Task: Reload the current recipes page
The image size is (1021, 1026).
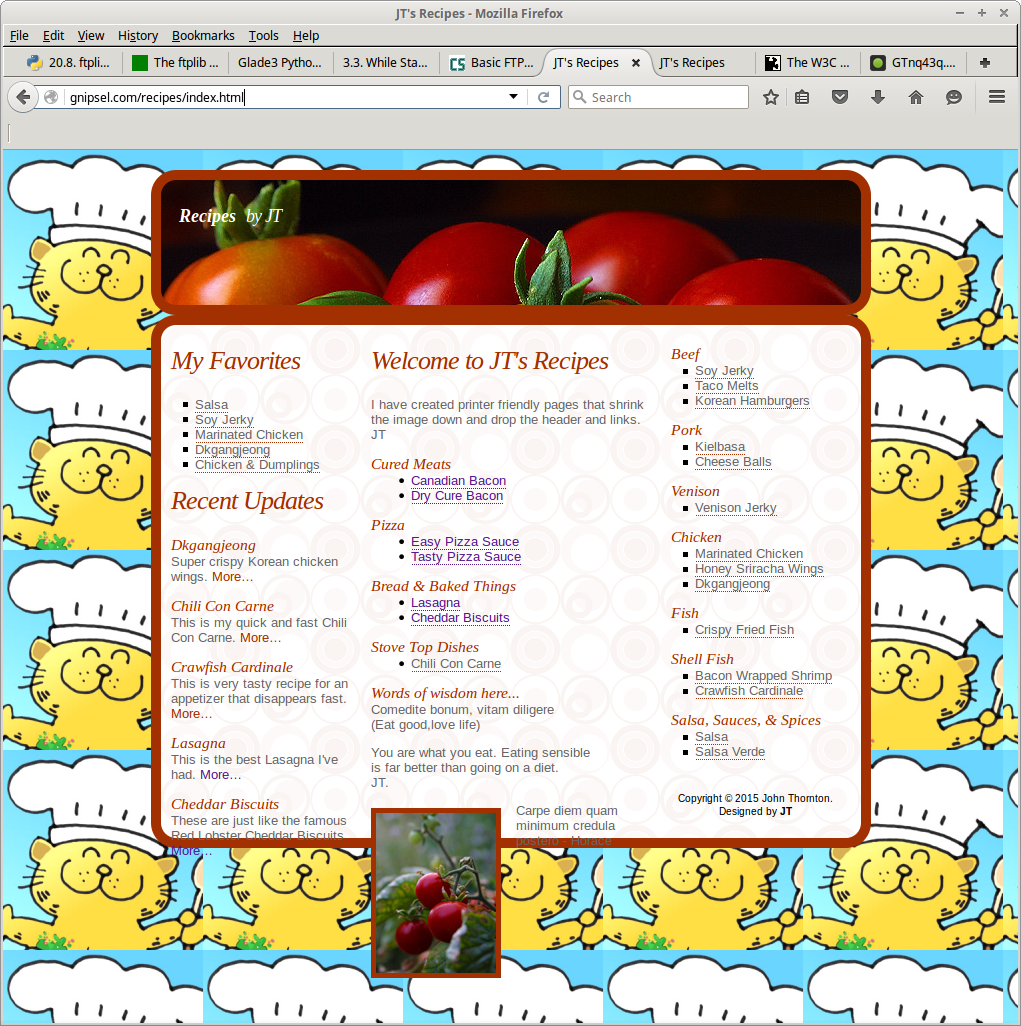Action: 543,97
